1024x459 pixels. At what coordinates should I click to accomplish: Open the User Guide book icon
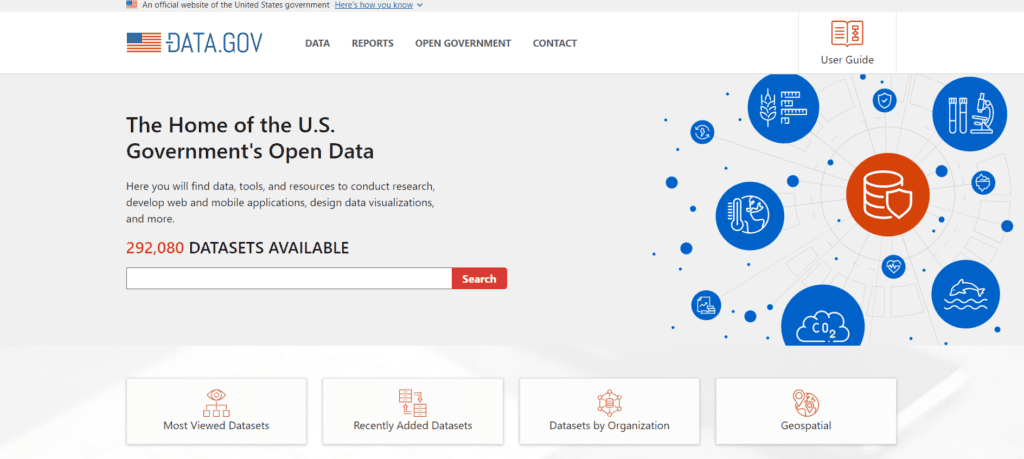point(847,33)
